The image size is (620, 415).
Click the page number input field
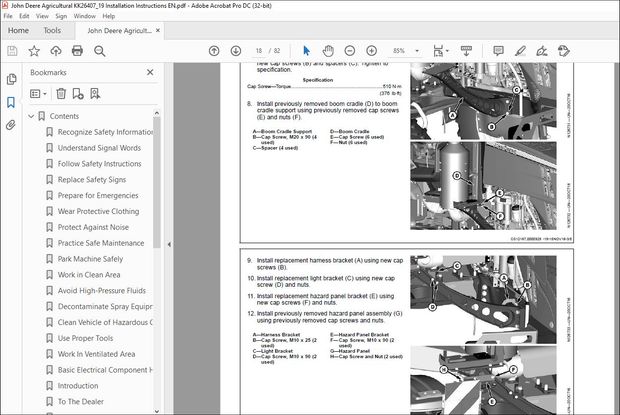coord(259,51)
